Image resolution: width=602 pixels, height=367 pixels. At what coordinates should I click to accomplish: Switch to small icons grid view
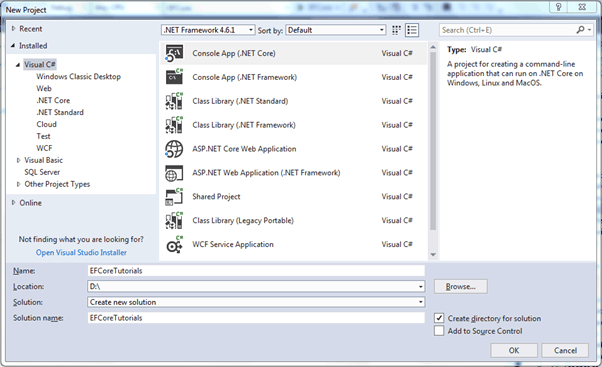point(396,30)
